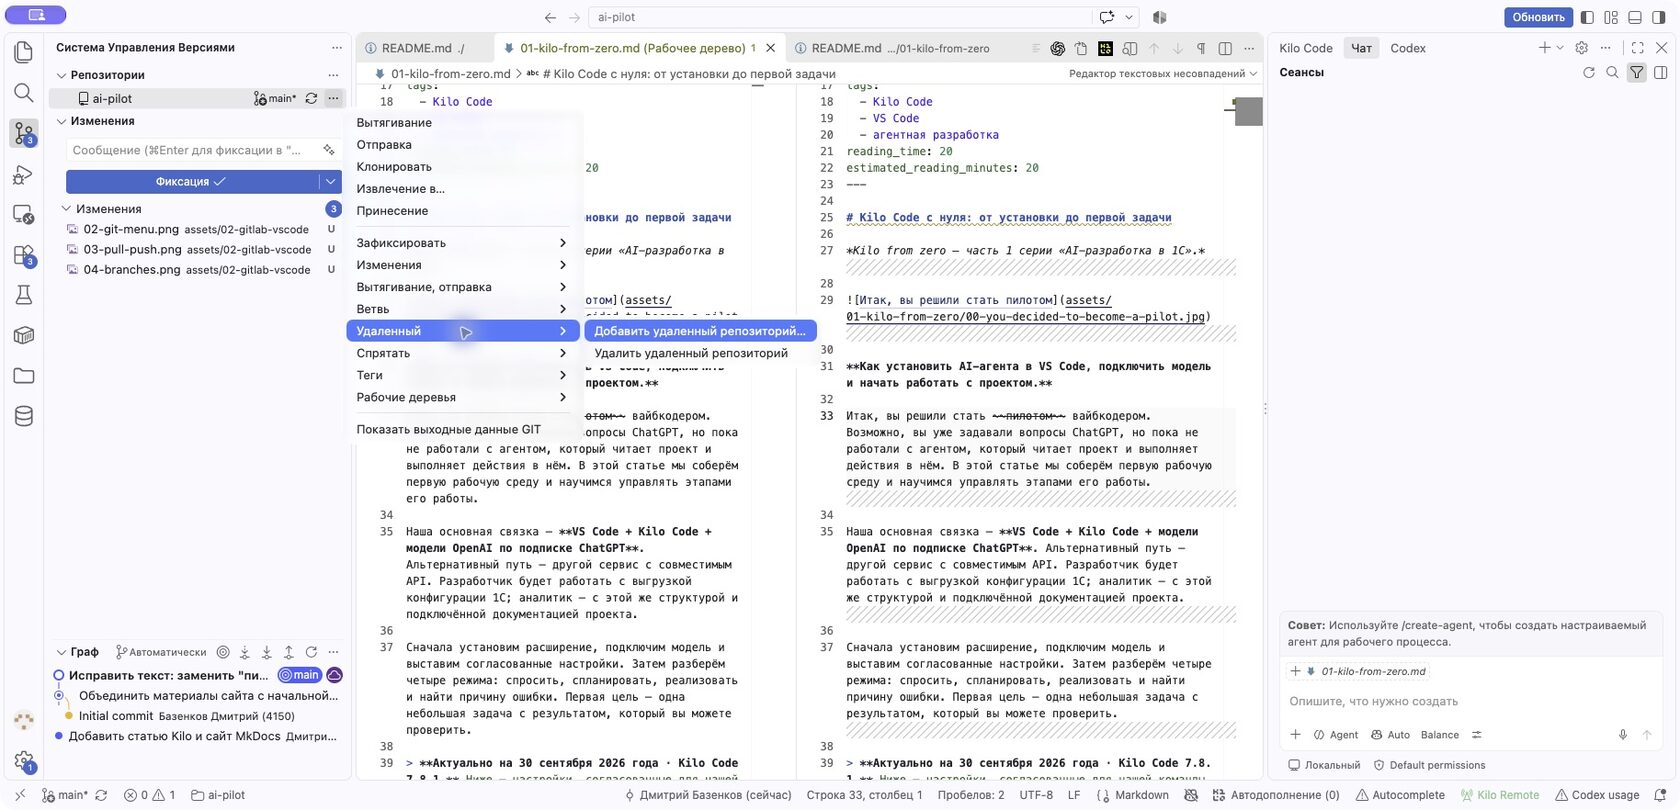Click the commit message input field
Viewport: 1680px width, 810px height.
(x=204, y=150)
